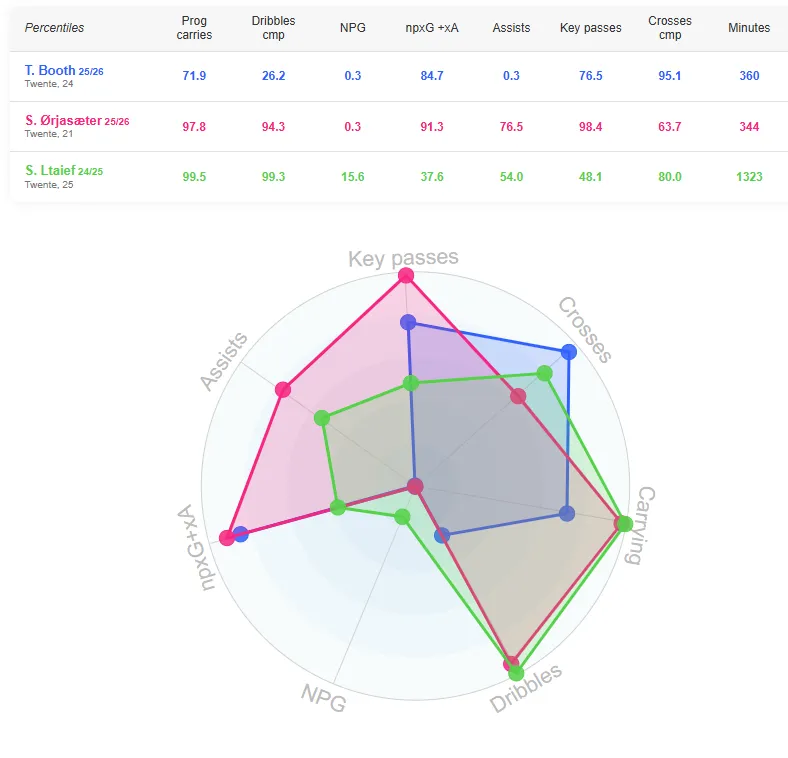Click the Dribbles cmp column header
The height and width of the screenshot is (758, 788).
tap(270, 28)
